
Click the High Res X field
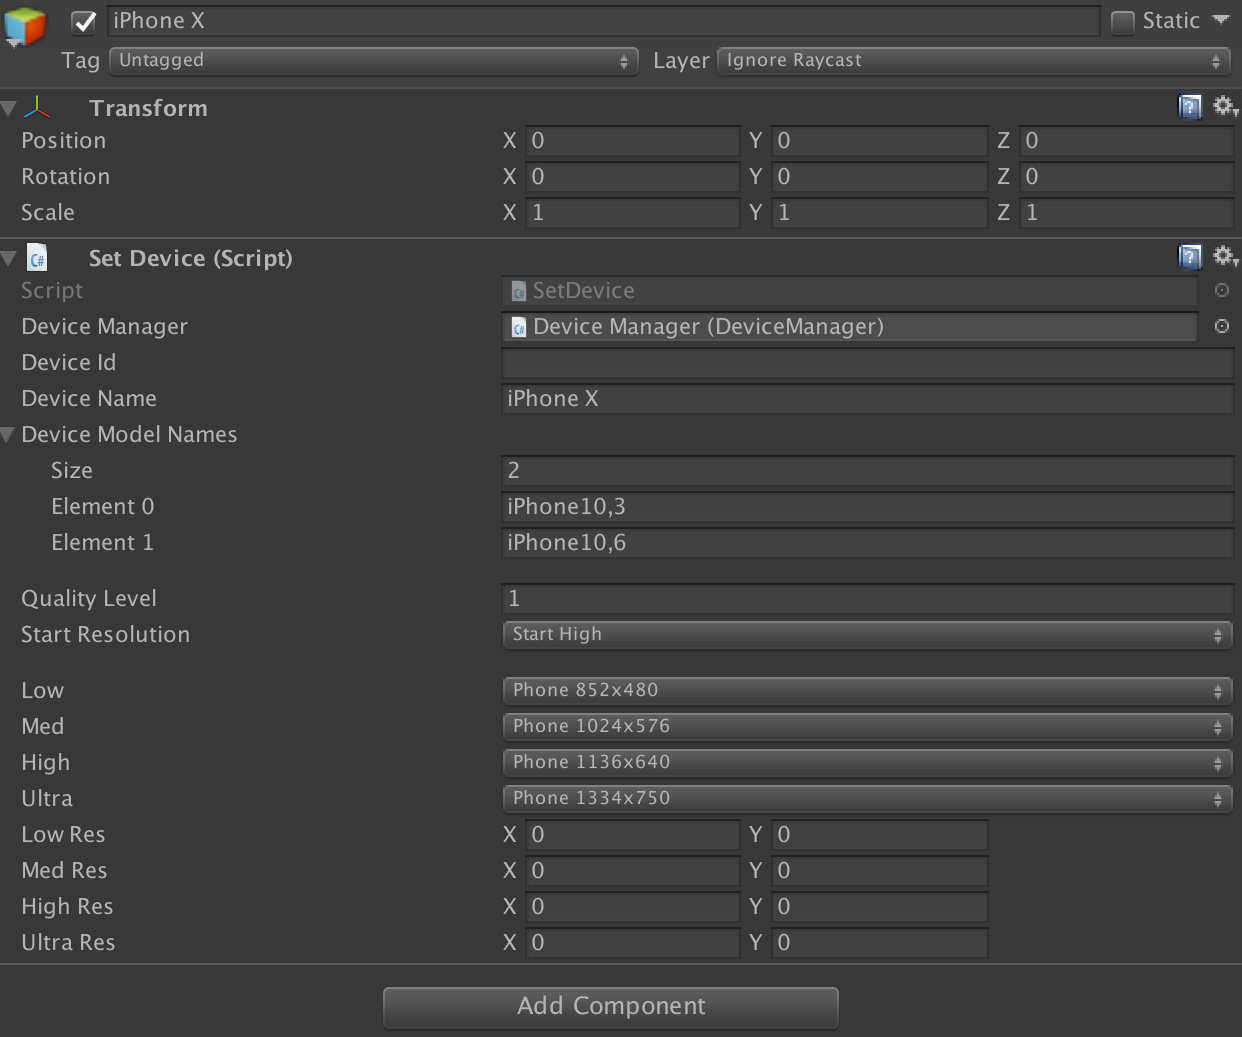(x=633, y=907)
